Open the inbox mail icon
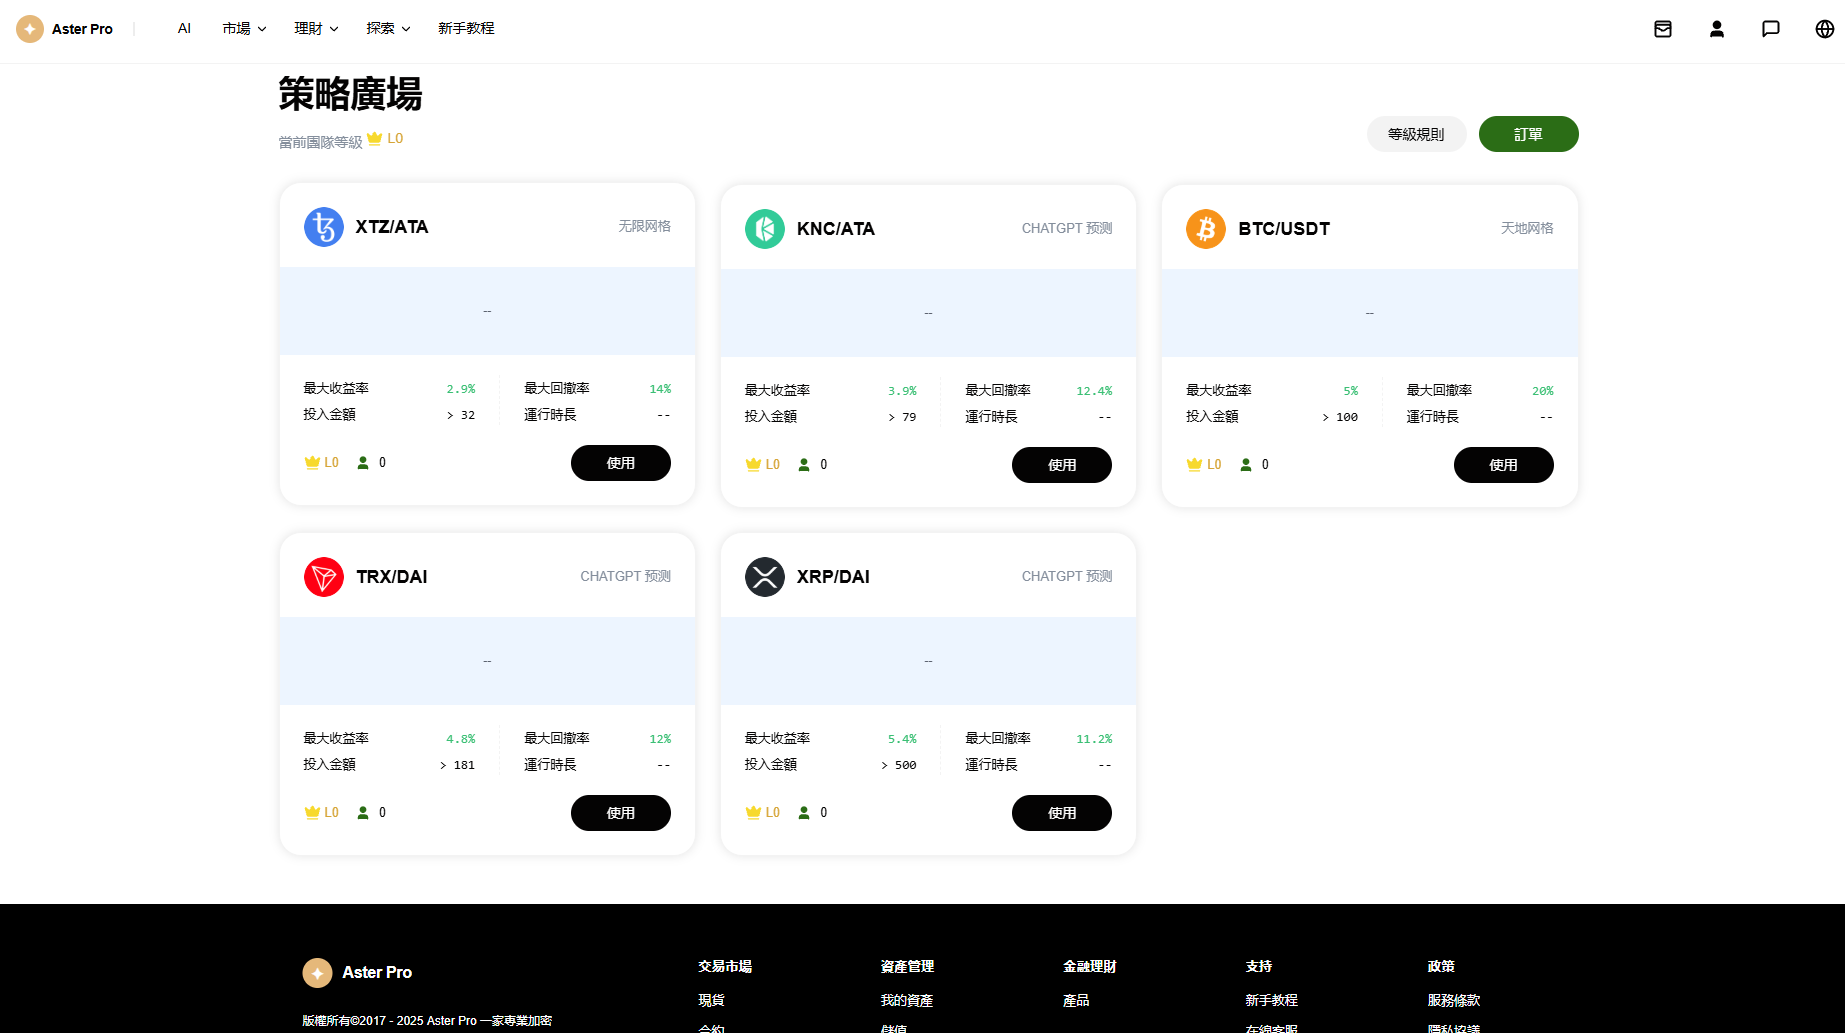The image size is (1845, 1033). [x=1663, y=29]
